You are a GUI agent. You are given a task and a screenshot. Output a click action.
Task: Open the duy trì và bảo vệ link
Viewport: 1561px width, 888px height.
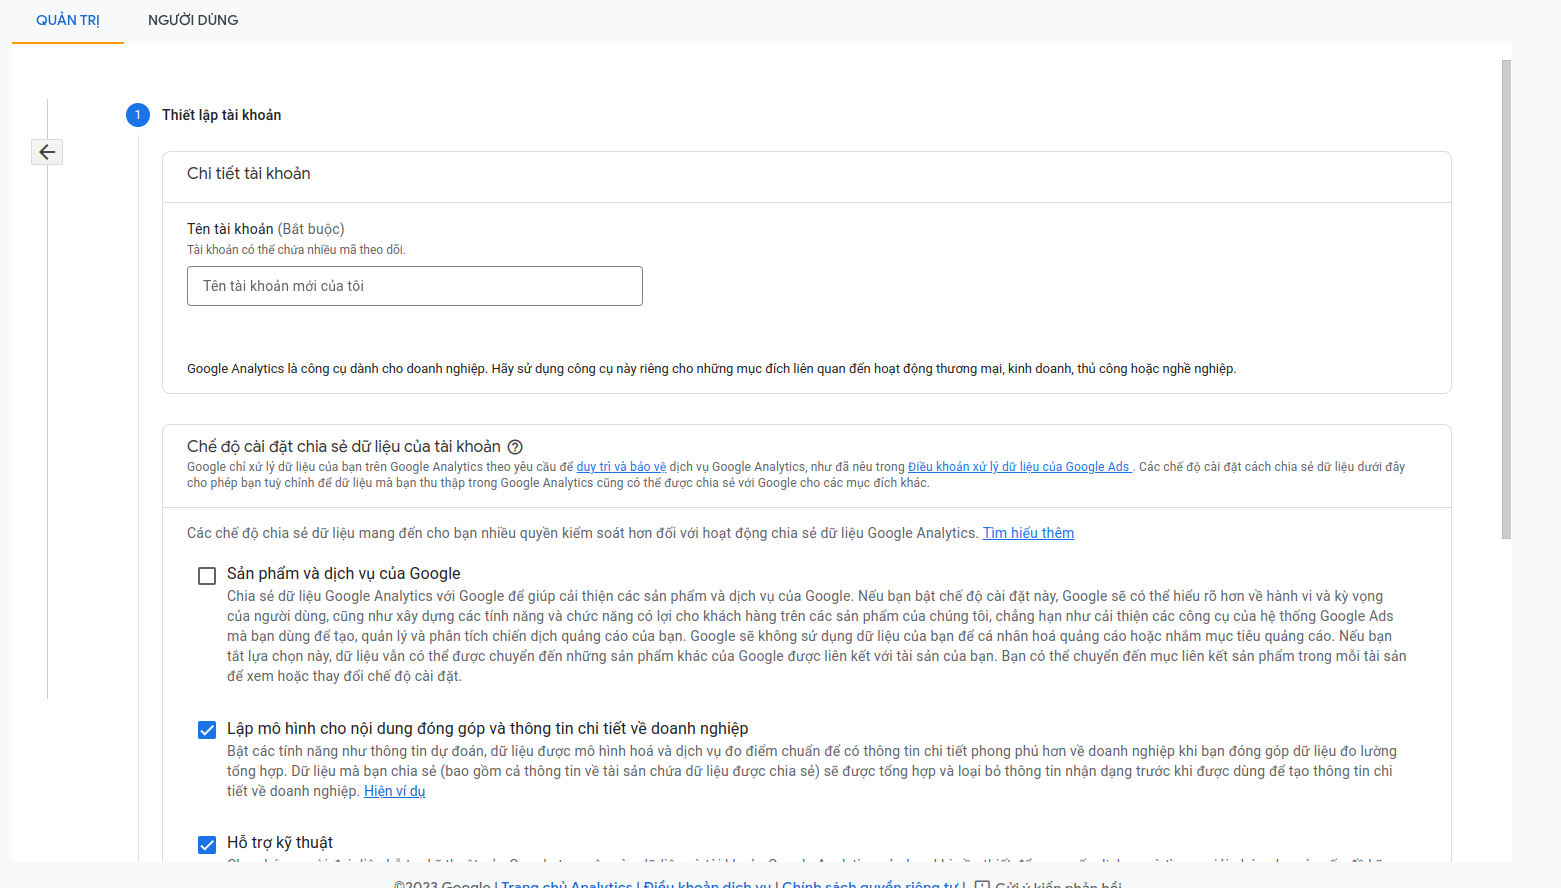coord(621,467)
